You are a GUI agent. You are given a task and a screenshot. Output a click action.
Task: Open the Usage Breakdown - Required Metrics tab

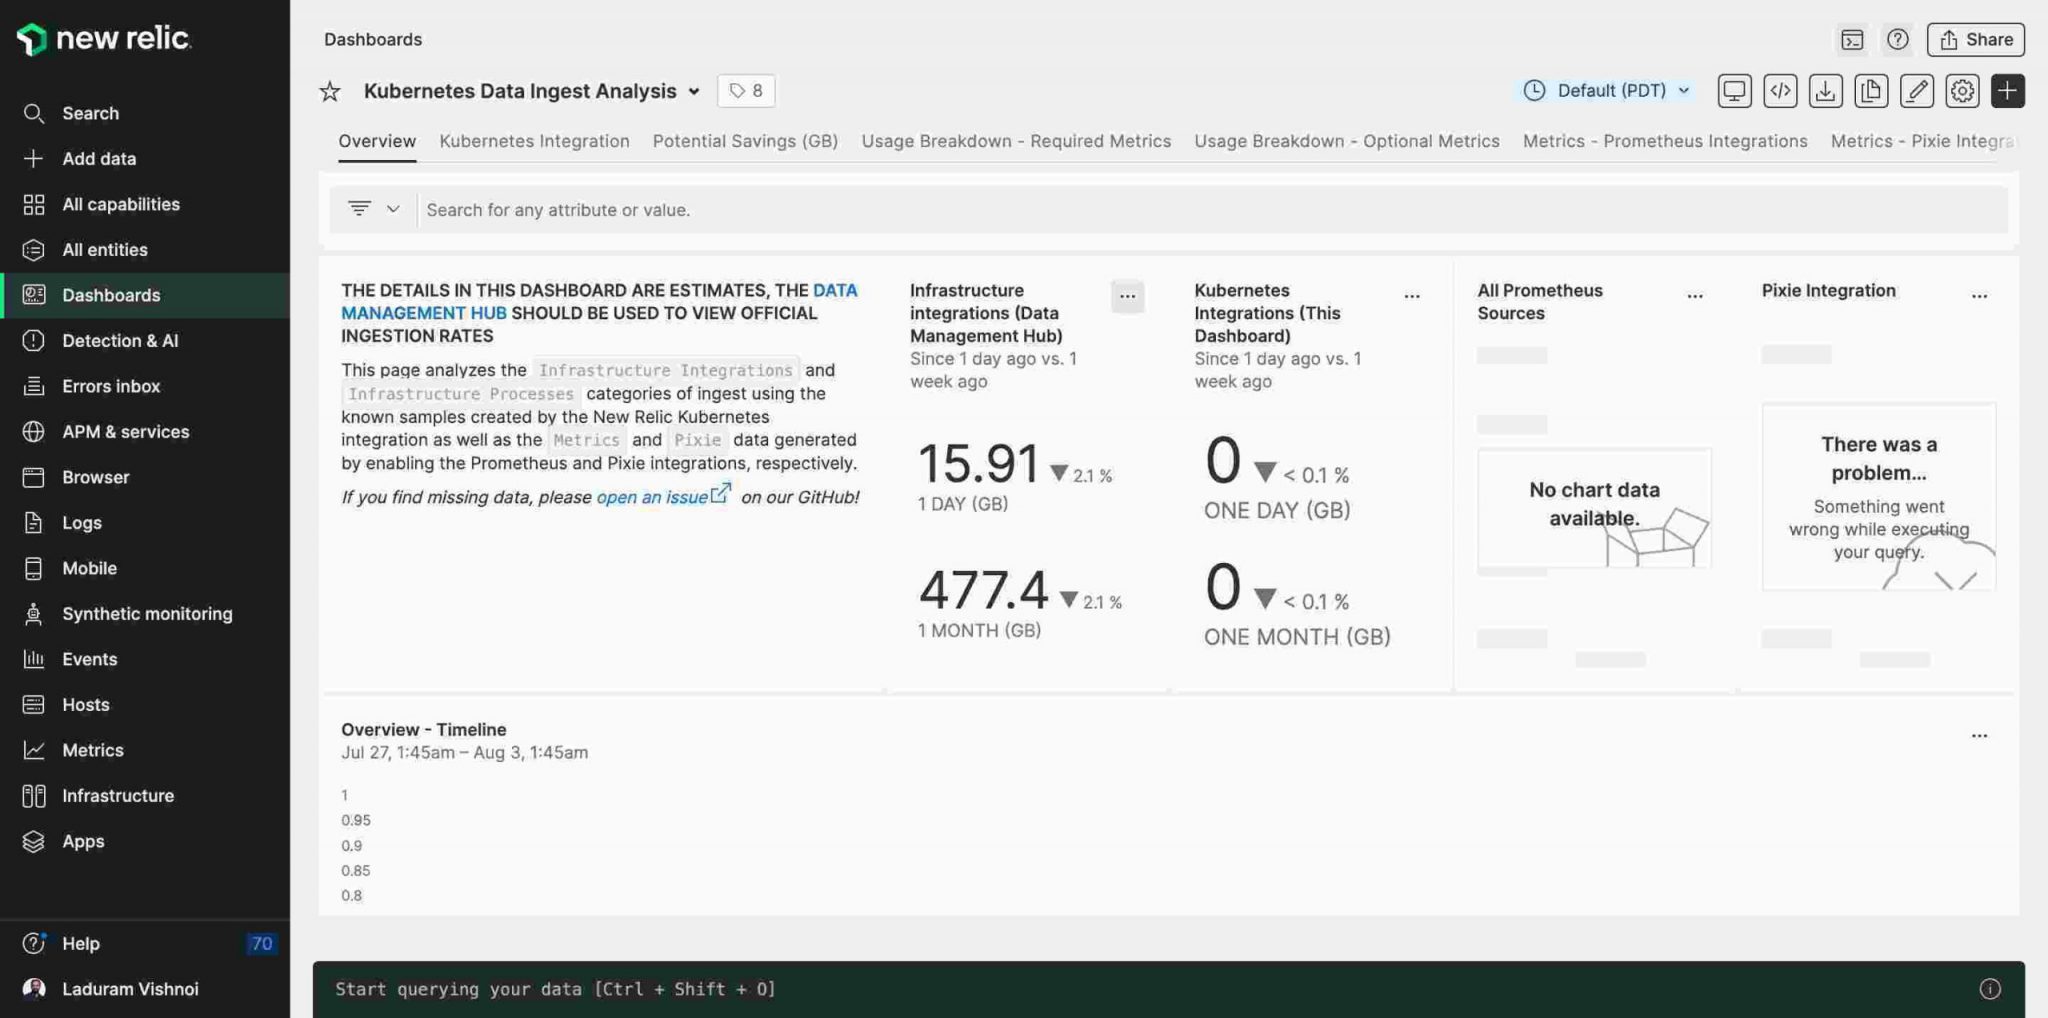[x=1015, y=141]
